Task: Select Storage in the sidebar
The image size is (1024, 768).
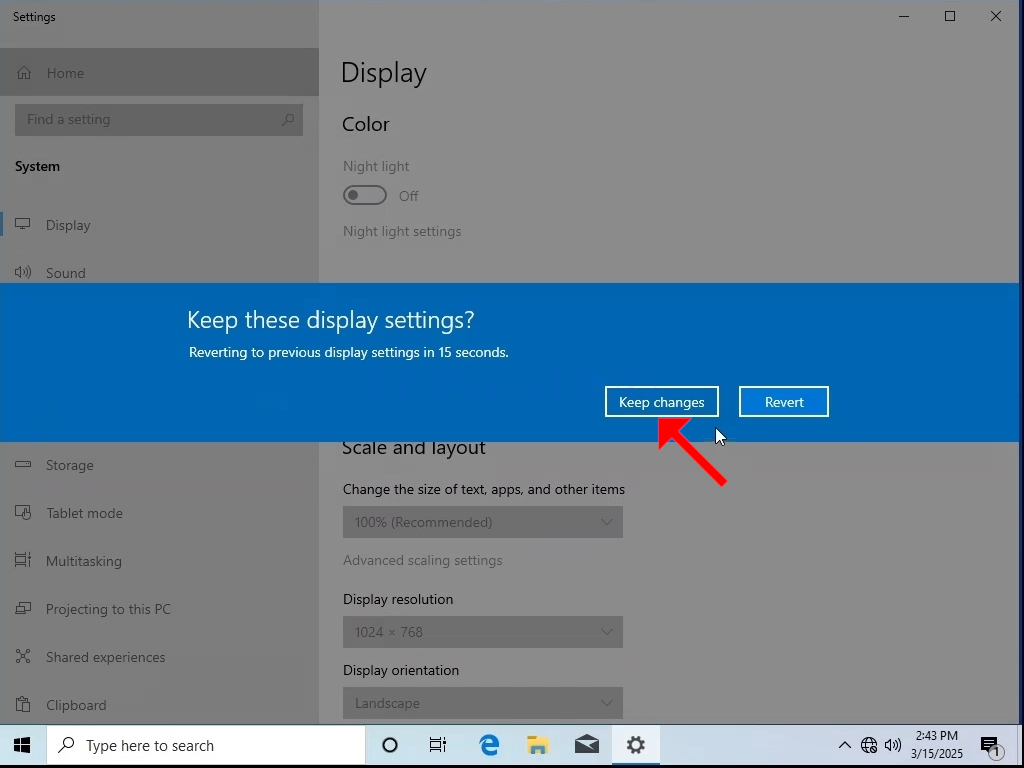Action: 159,465
